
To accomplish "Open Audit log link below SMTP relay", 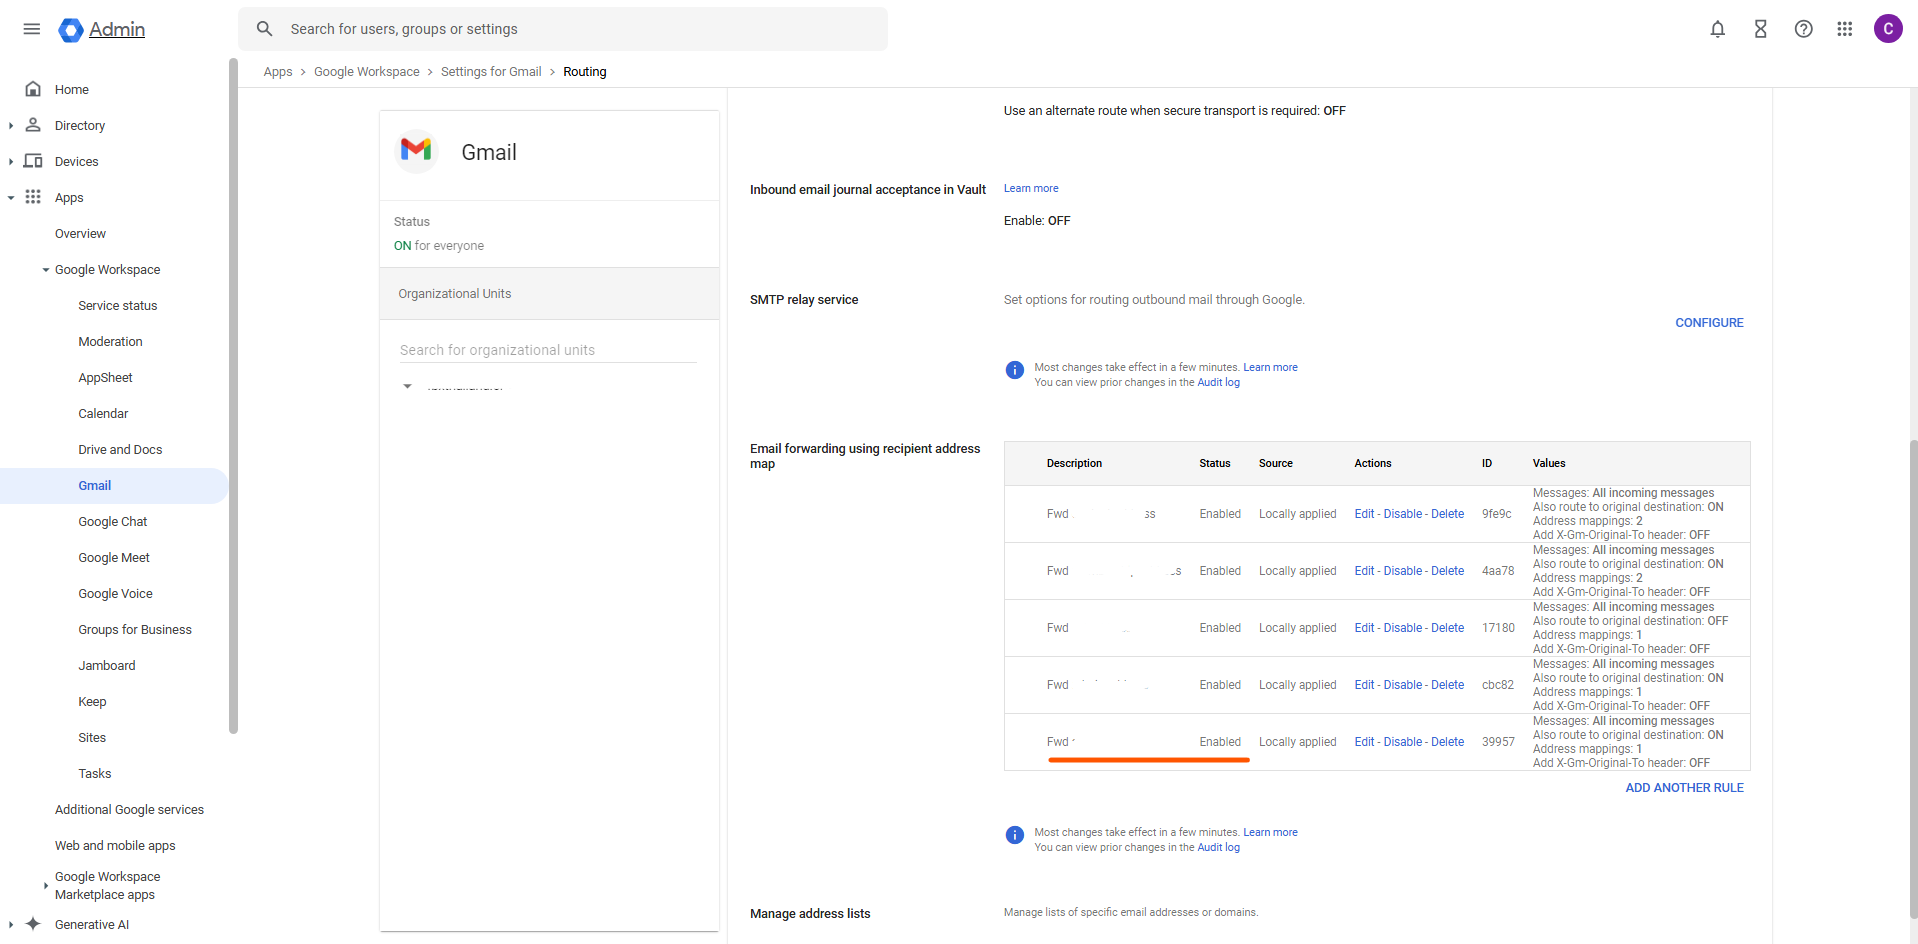I will point(1218,382).
